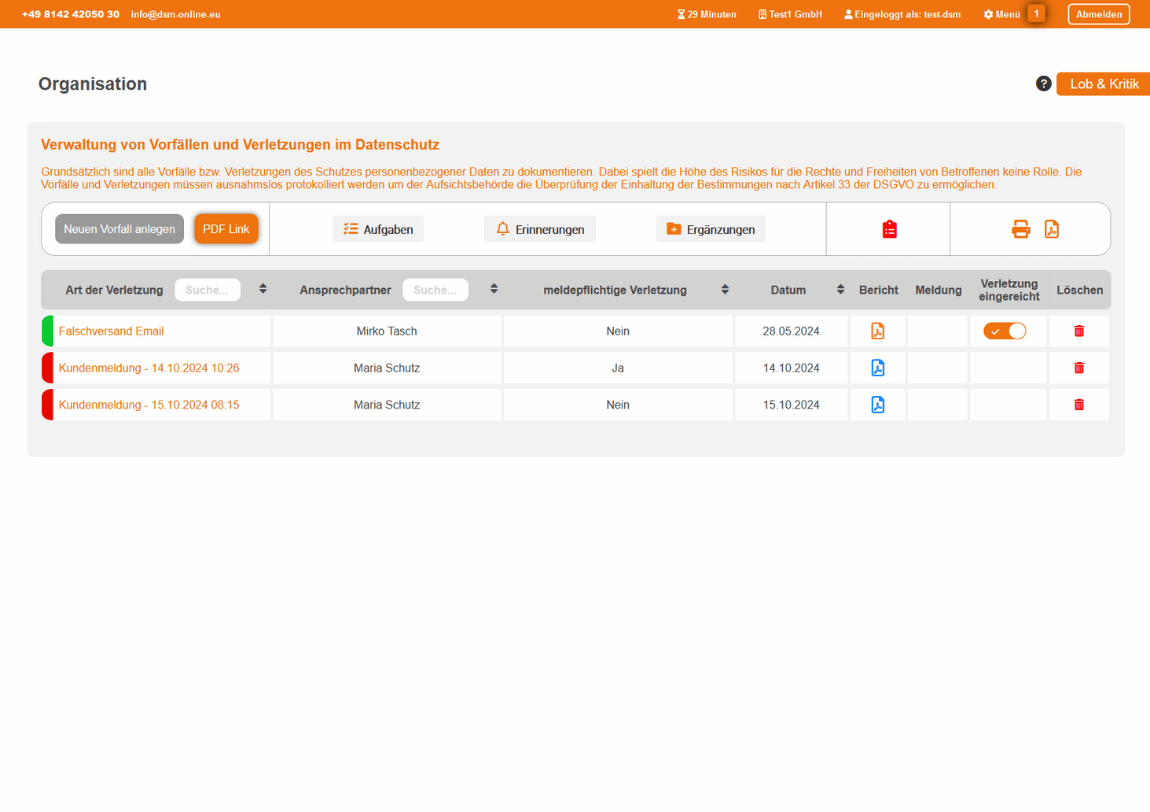Delete the Kundenmeldung 14.10.2024 entry
Image resolution: width=1150 pixels, height=812 pixels.
1079,368
